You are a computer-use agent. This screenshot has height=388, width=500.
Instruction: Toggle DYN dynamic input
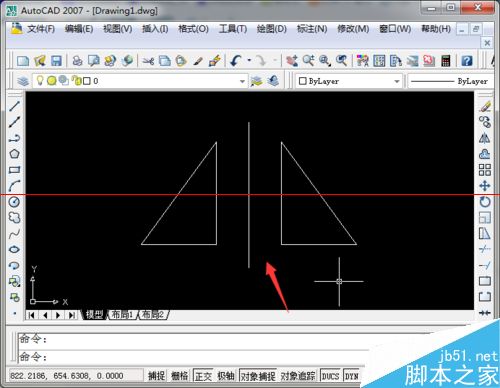[351, 376]
